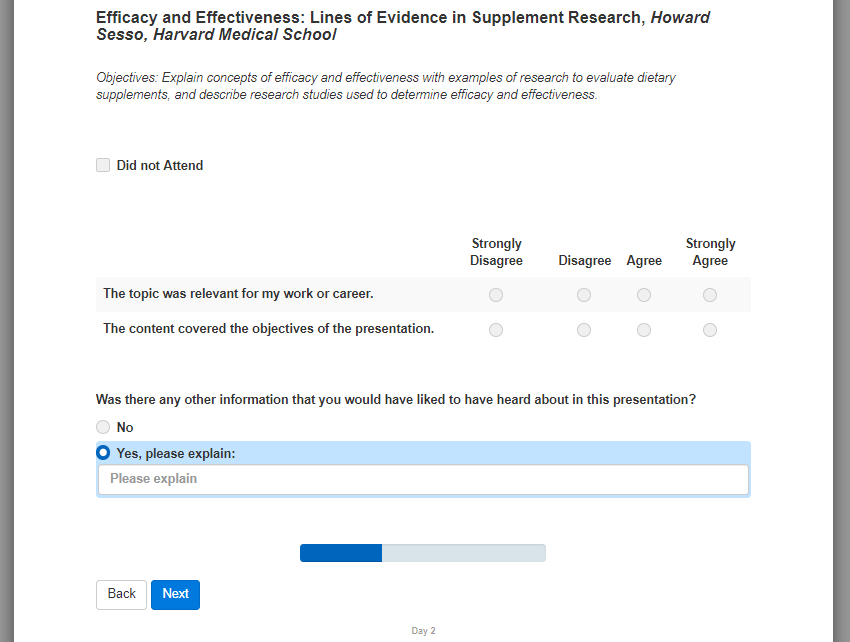The image size is (850, 642).
Task: Click the 'other information' question text
Action: click(396, 399)
